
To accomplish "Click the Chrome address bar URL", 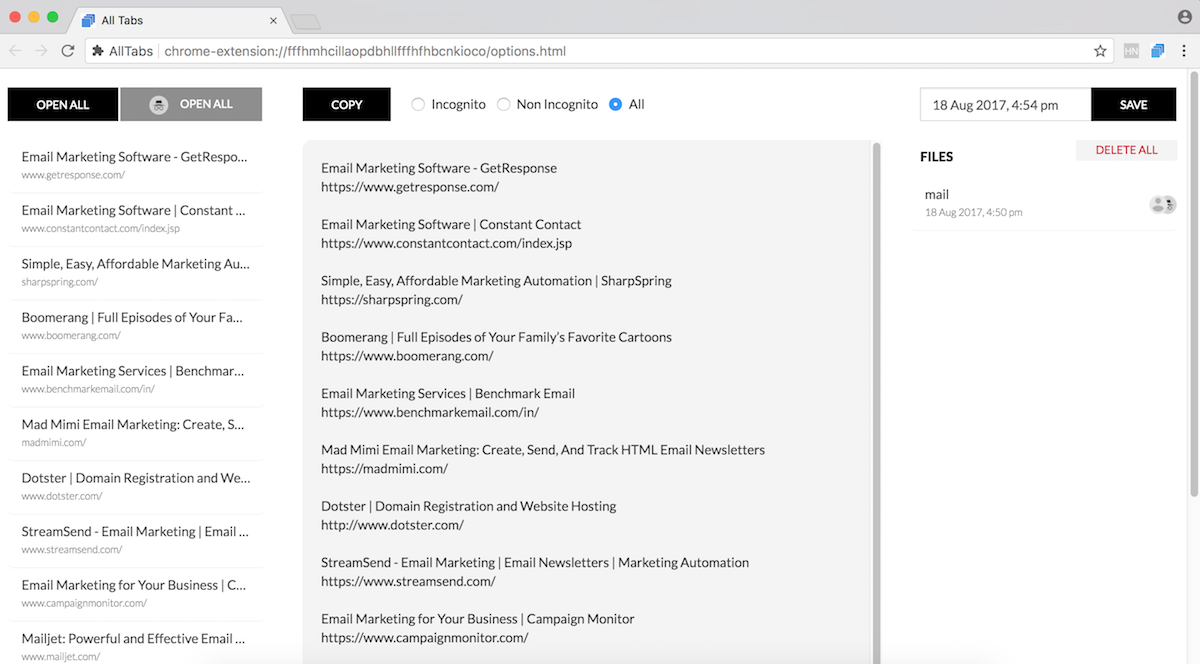I will (365, 50).
